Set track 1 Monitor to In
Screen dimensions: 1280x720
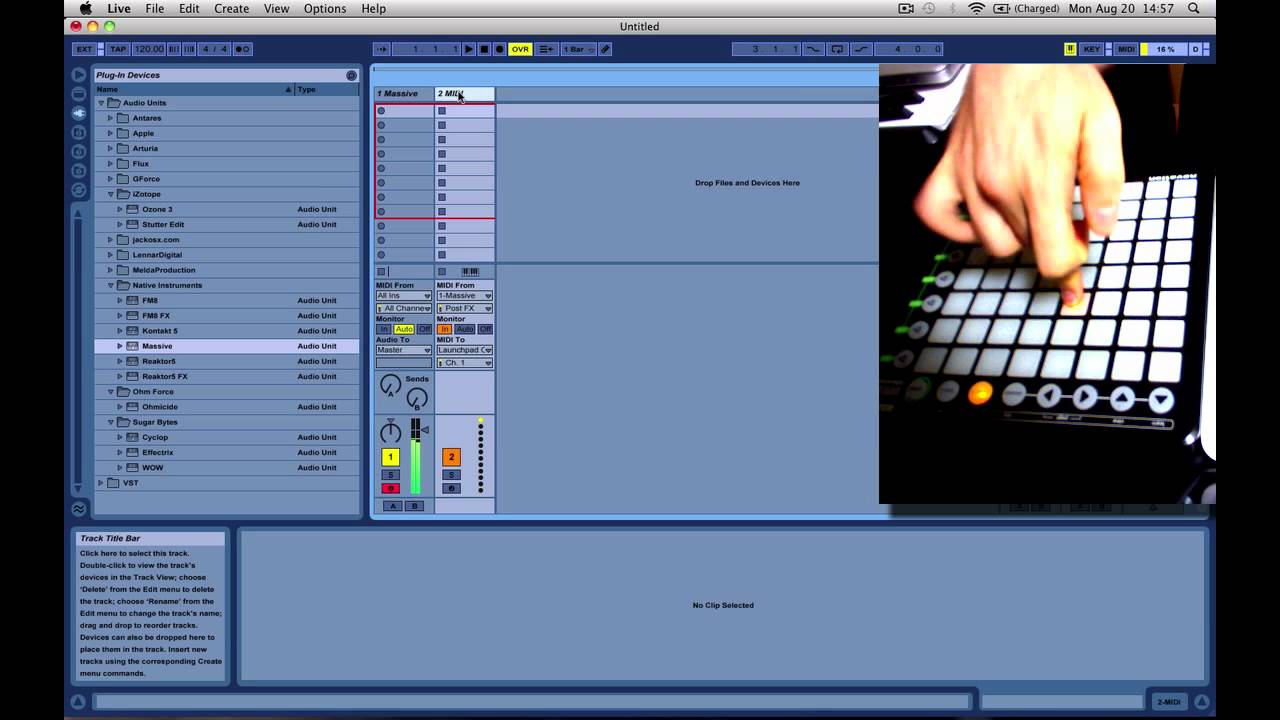[383, 329]
